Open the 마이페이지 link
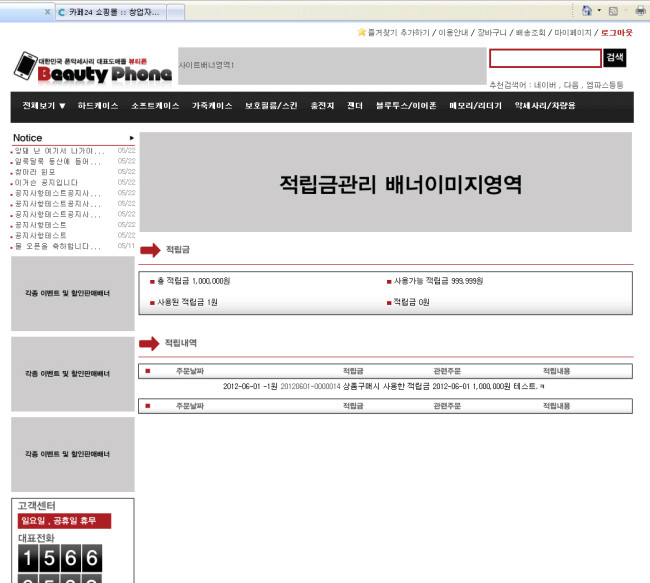The image size is (650, 583). [x=573, y=32]
